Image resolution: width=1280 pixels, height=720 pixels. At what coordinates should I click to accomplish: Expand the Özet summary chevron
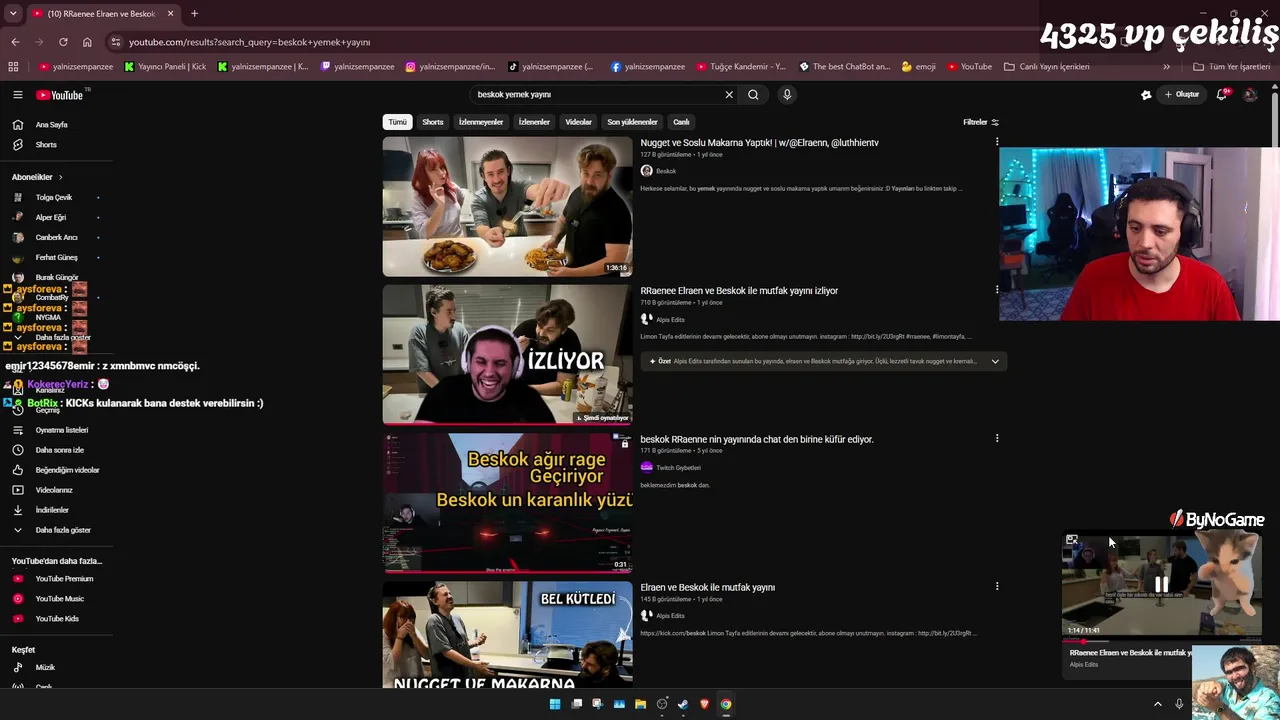(x=995, y=361)
